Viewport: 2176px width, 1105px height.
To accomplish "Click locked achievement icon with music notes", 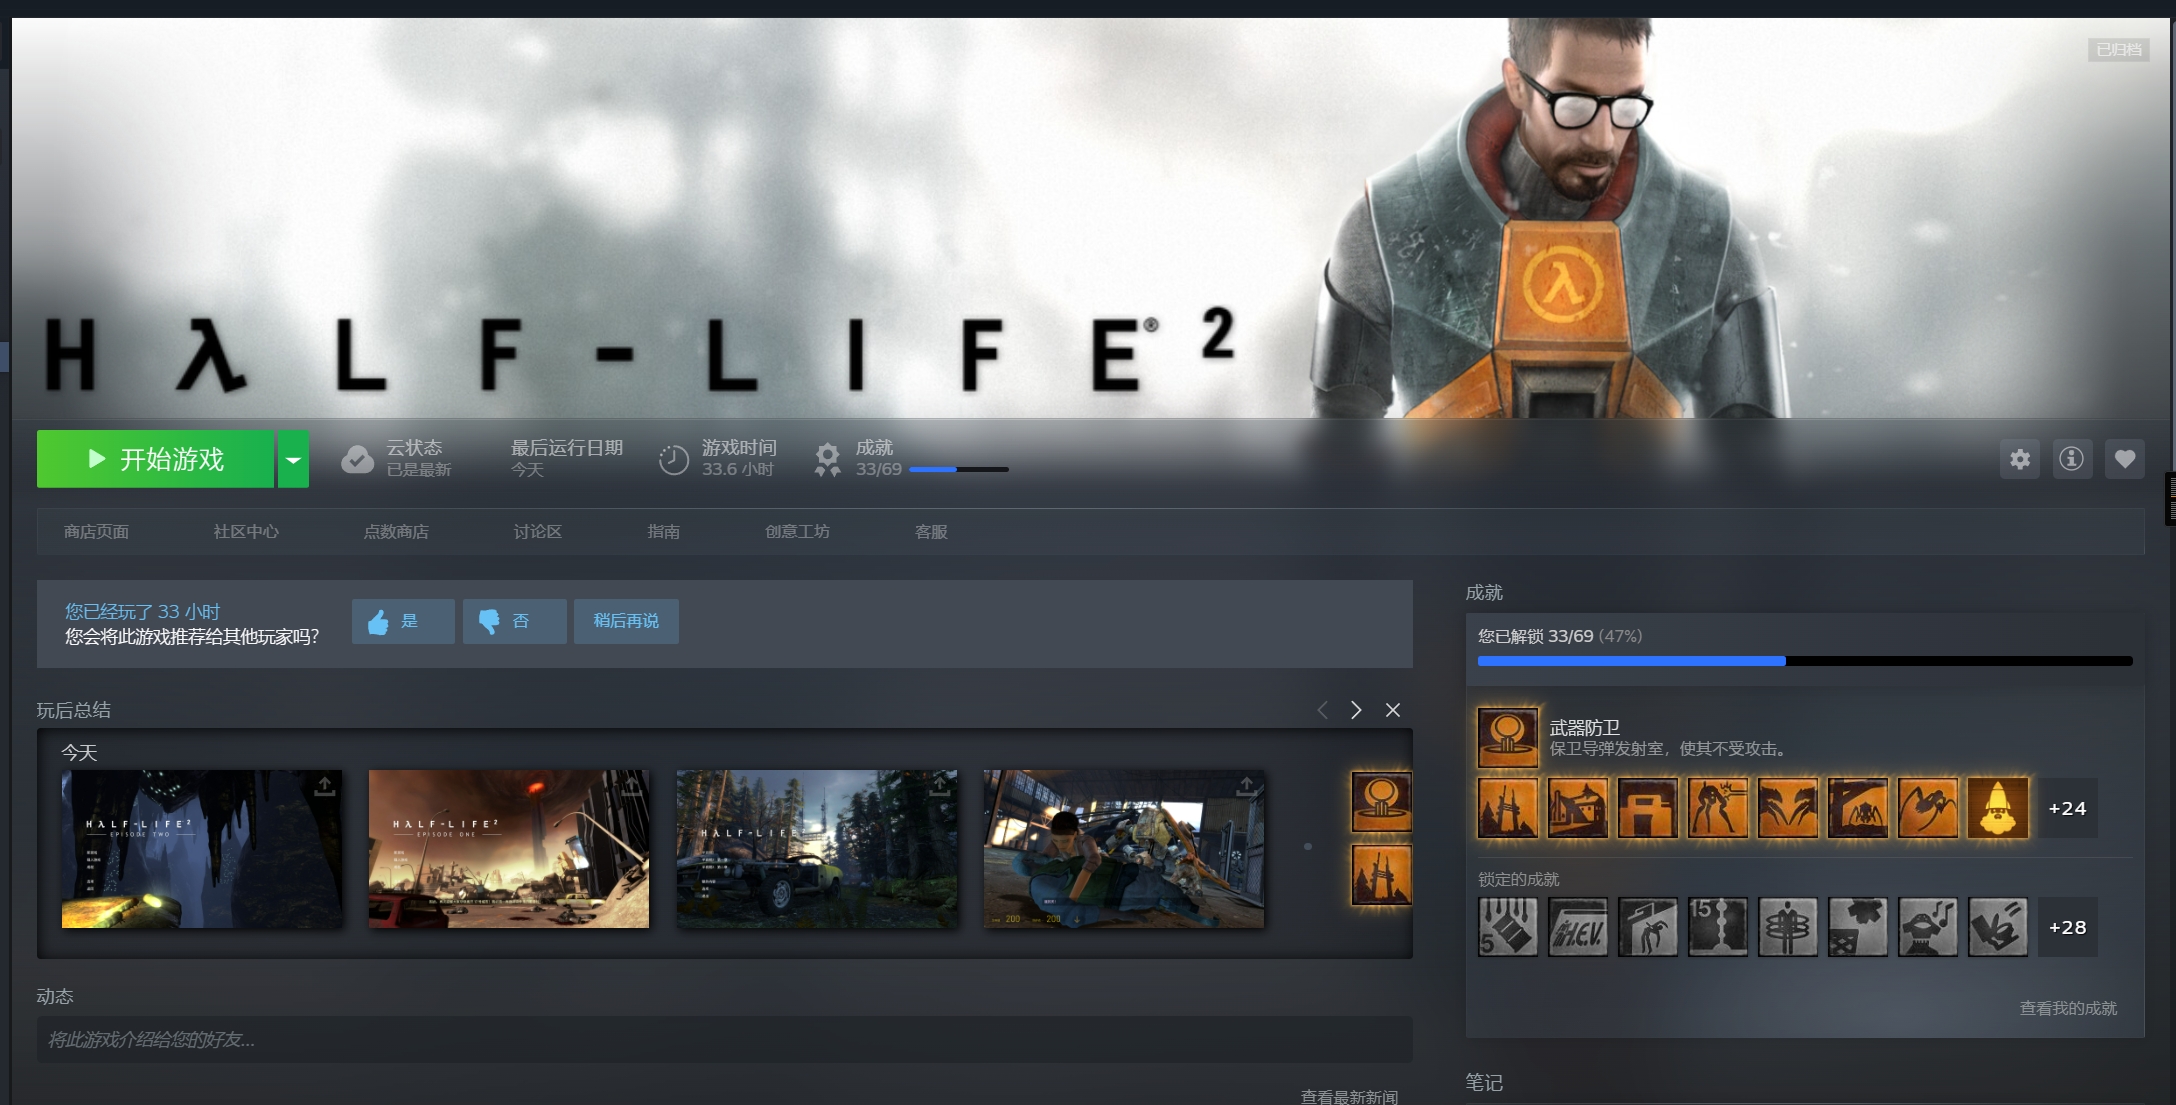I will 1928,927.
